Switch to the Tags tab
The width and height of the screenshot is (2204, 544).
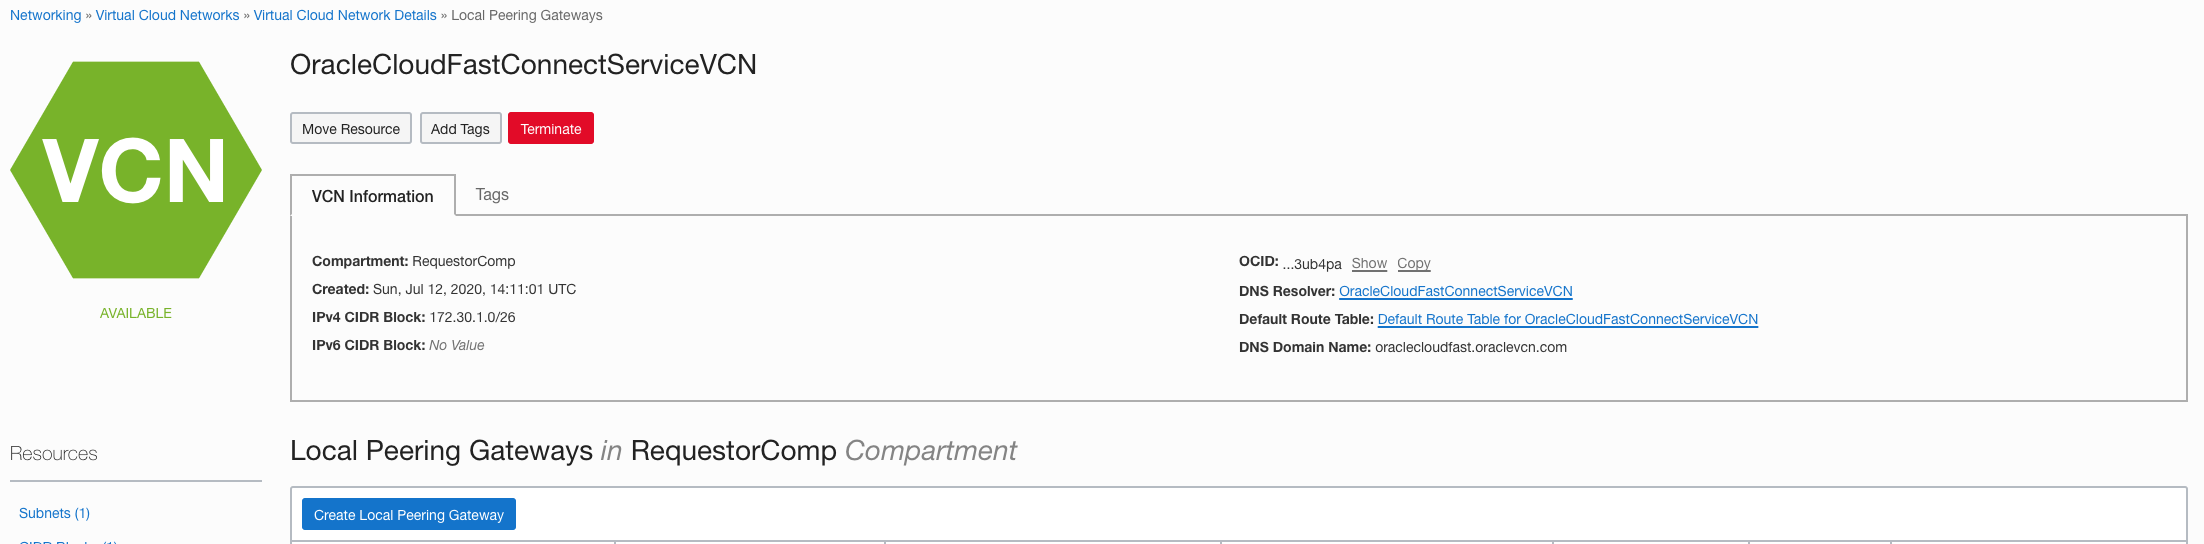(492, 194)
